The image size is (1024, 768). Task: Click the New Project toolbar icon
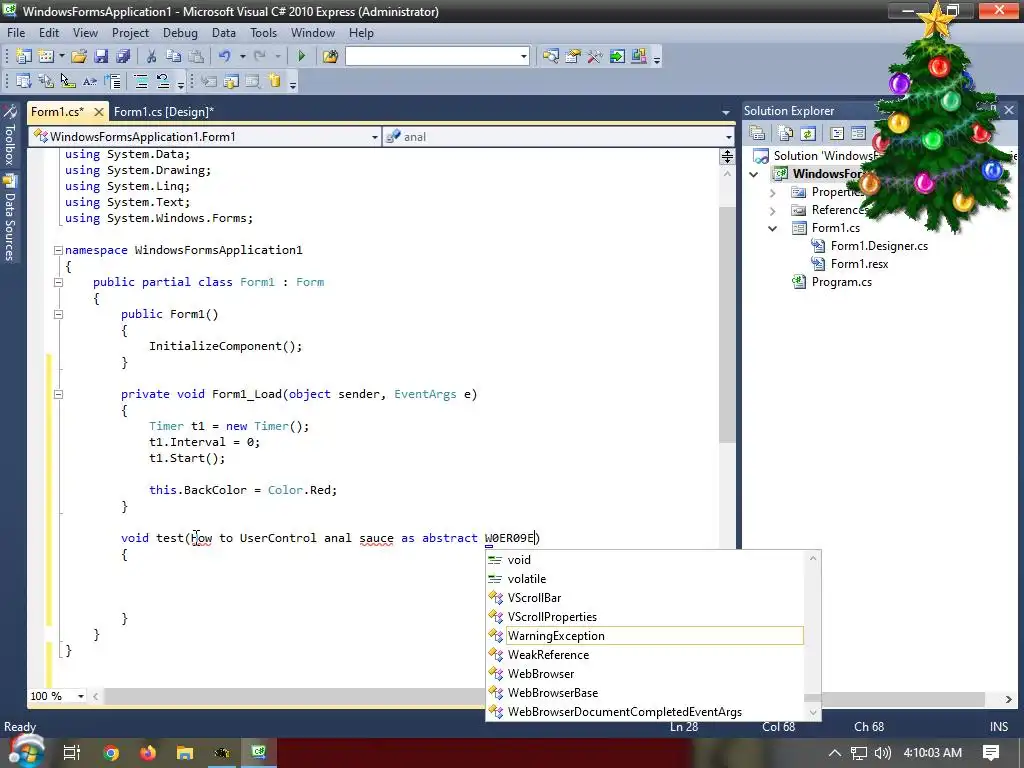click(x=24, y=57)
